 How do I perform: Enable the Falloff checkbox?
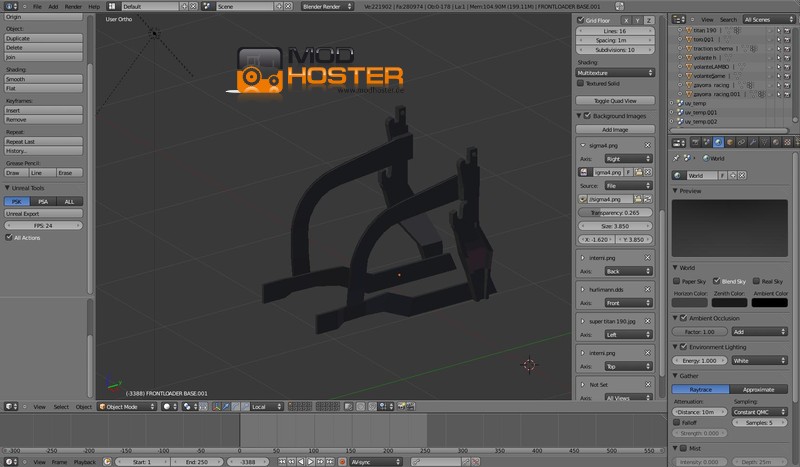coord(677,423)
